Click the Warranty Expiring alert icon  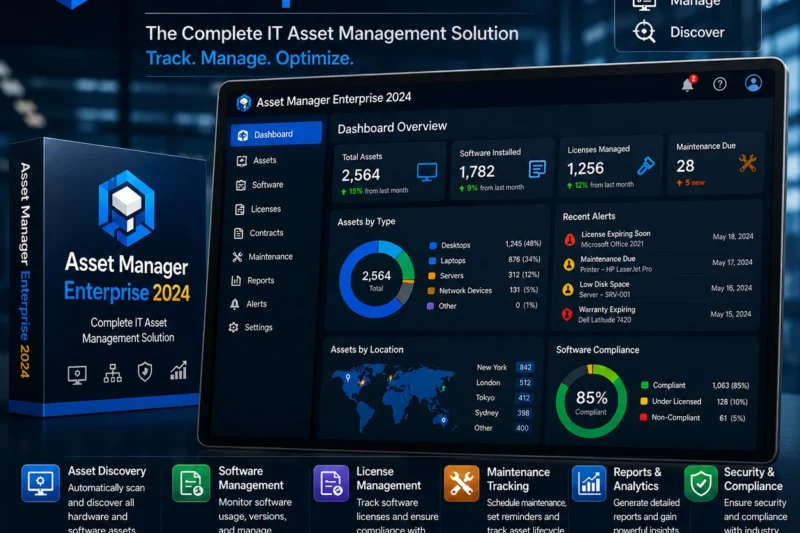(566, 314)
